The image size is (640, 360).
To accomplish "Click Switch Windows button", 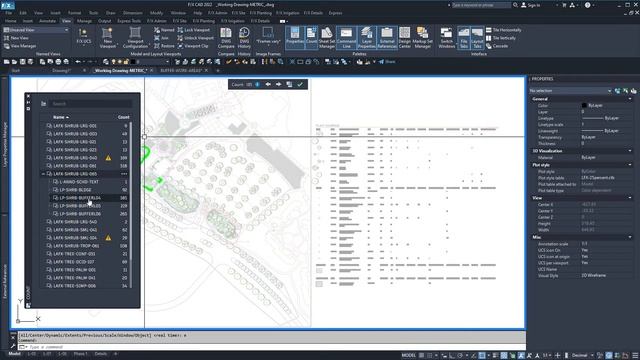I will [x=447, y=38].
